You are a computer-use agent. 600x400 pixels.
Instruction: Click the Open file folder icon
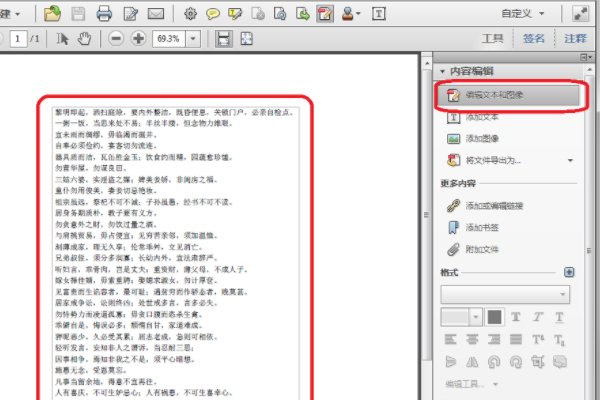pyautogui.click(x=52, y=13)
